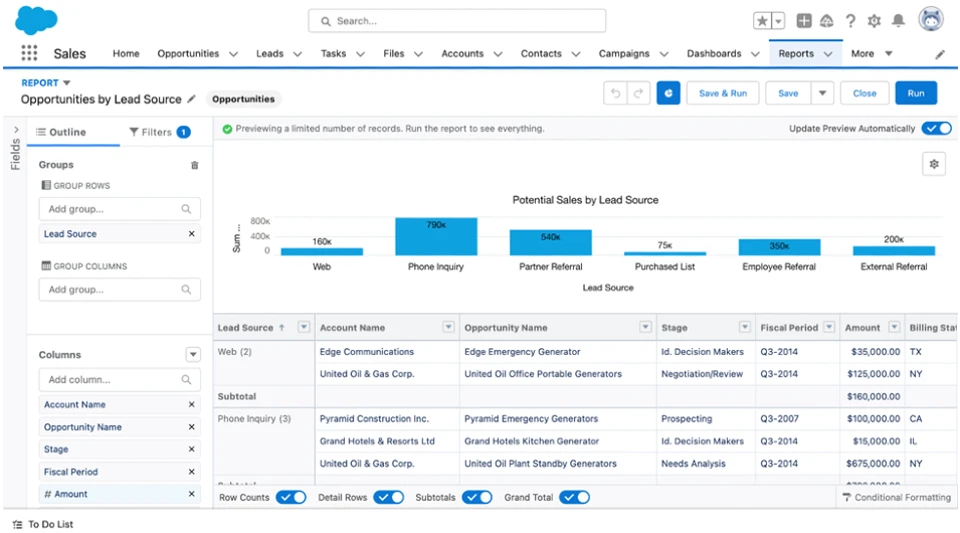Open the Tasks tab
Viewport: 960px width, 533px height.
tap(333, 54)
